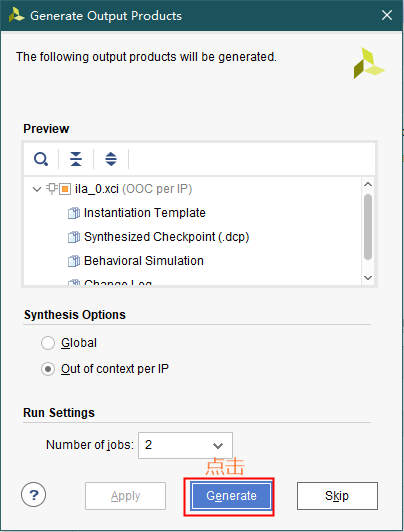
Task: Click the Collapse All icon
Action: coord(76,159)
